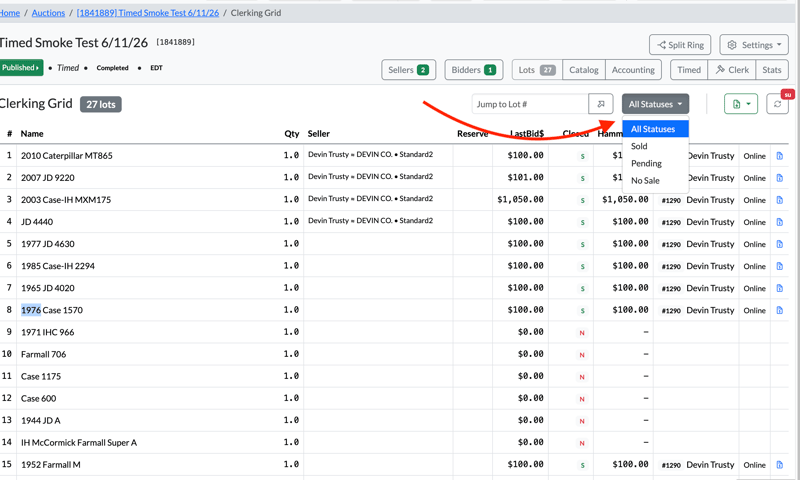Screen dimensions: 800x480
Task: Open the Clerk tab
Action: (732, 70)
